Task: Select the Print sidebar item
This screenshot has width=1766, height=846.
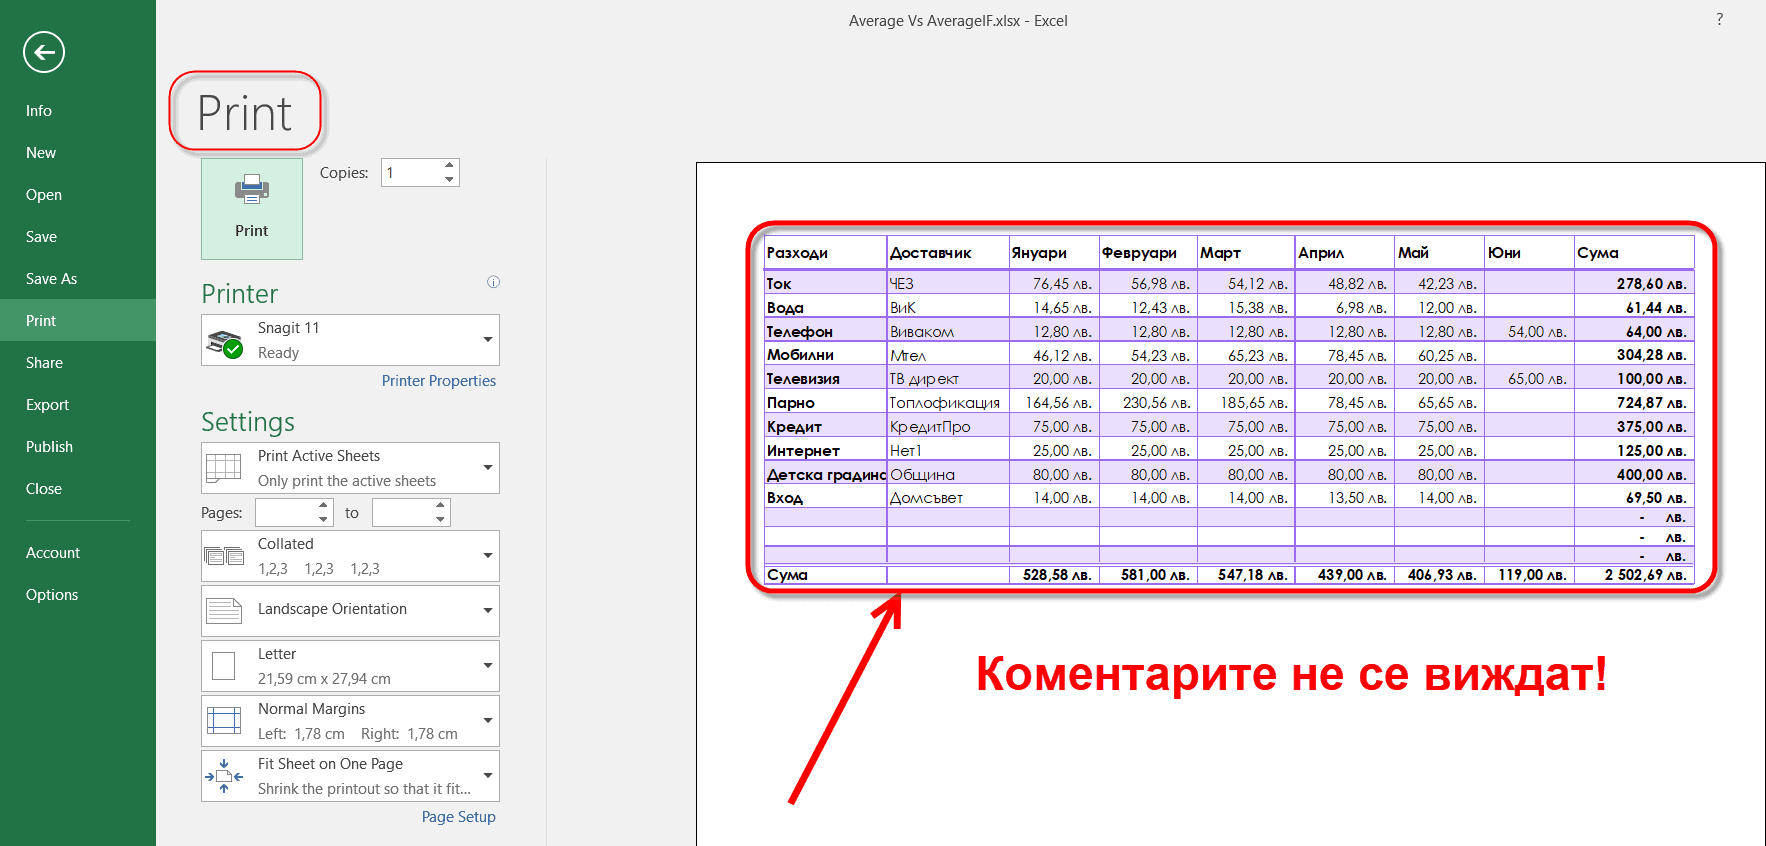Action: tap(78, 321)
